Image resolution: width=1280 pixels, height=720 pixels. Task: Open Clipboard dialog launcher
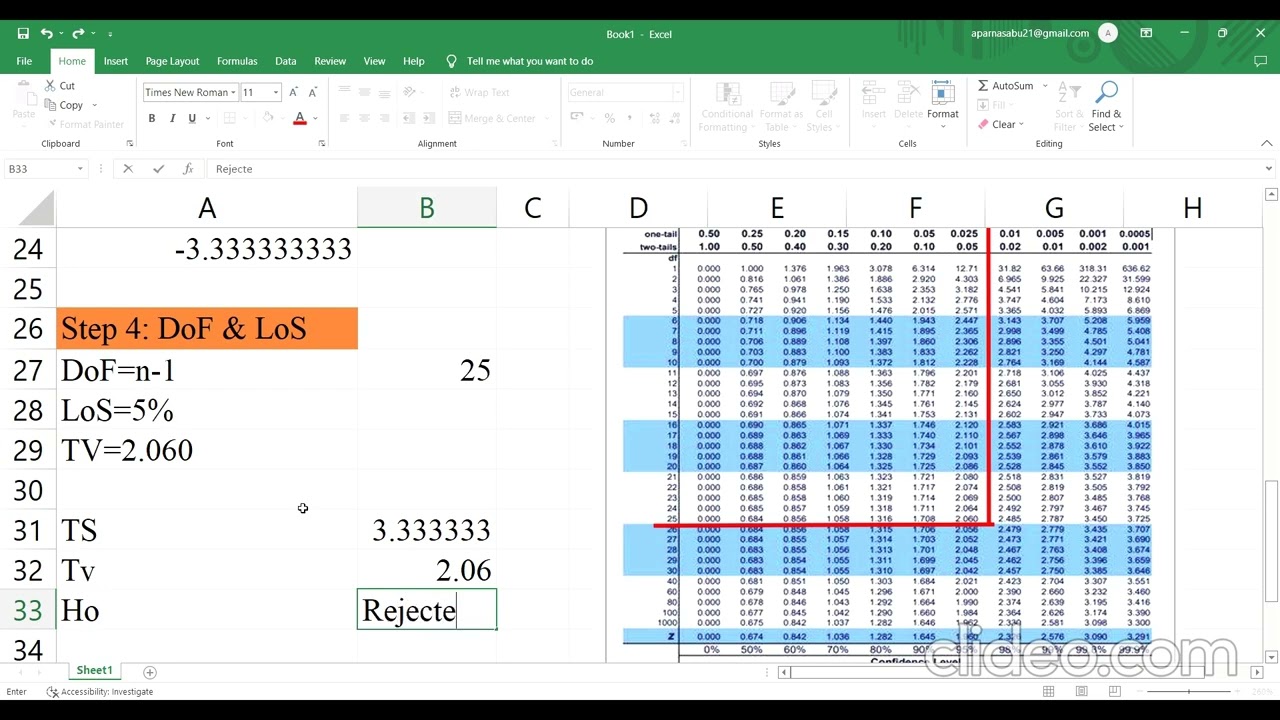(129, 144)
